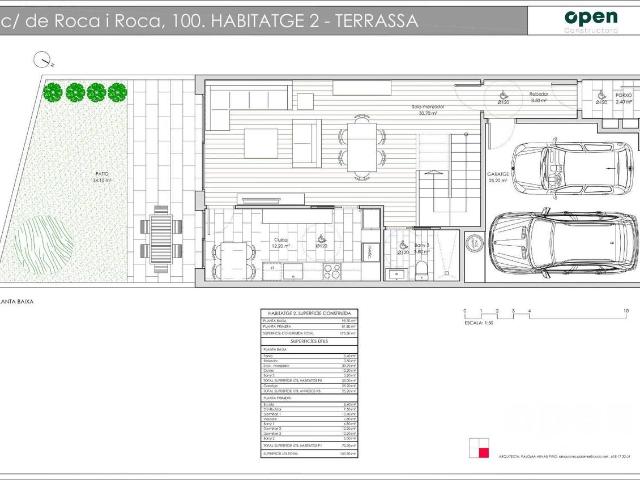Click the 'PATI' area label
Image resolution: width=640 pixels, height=480 pixels.
pos(101,174)
